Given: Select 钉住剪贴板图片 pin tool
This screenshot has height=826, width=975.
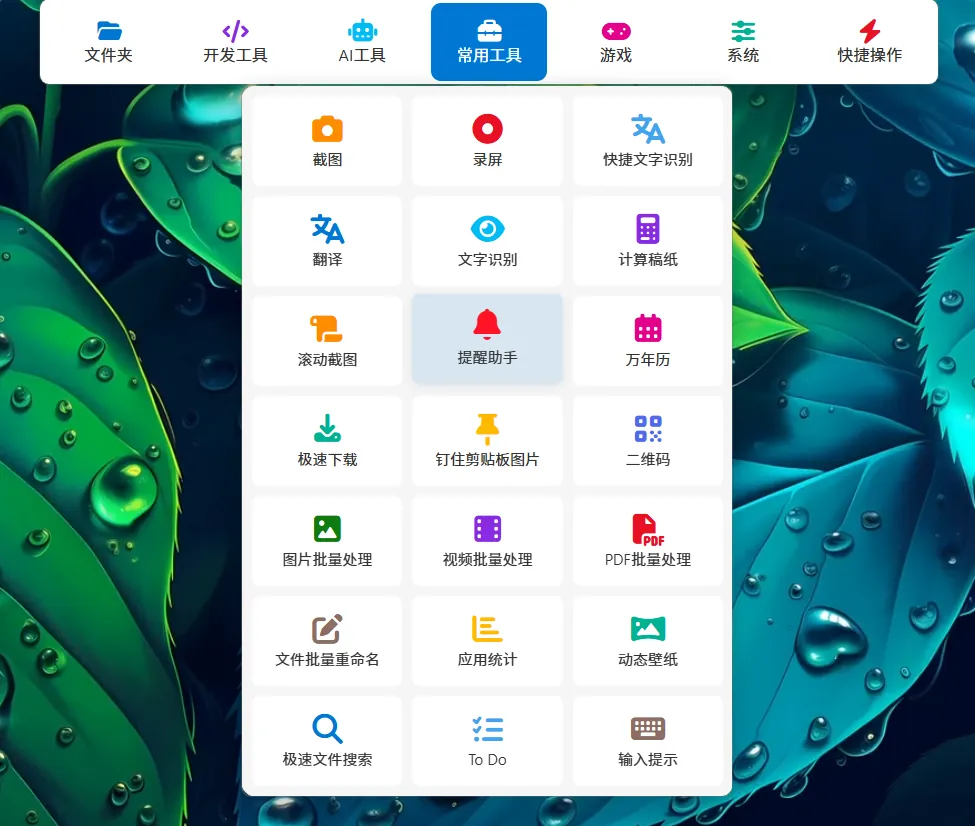Looking at the screenshot, I should (488, 441).
